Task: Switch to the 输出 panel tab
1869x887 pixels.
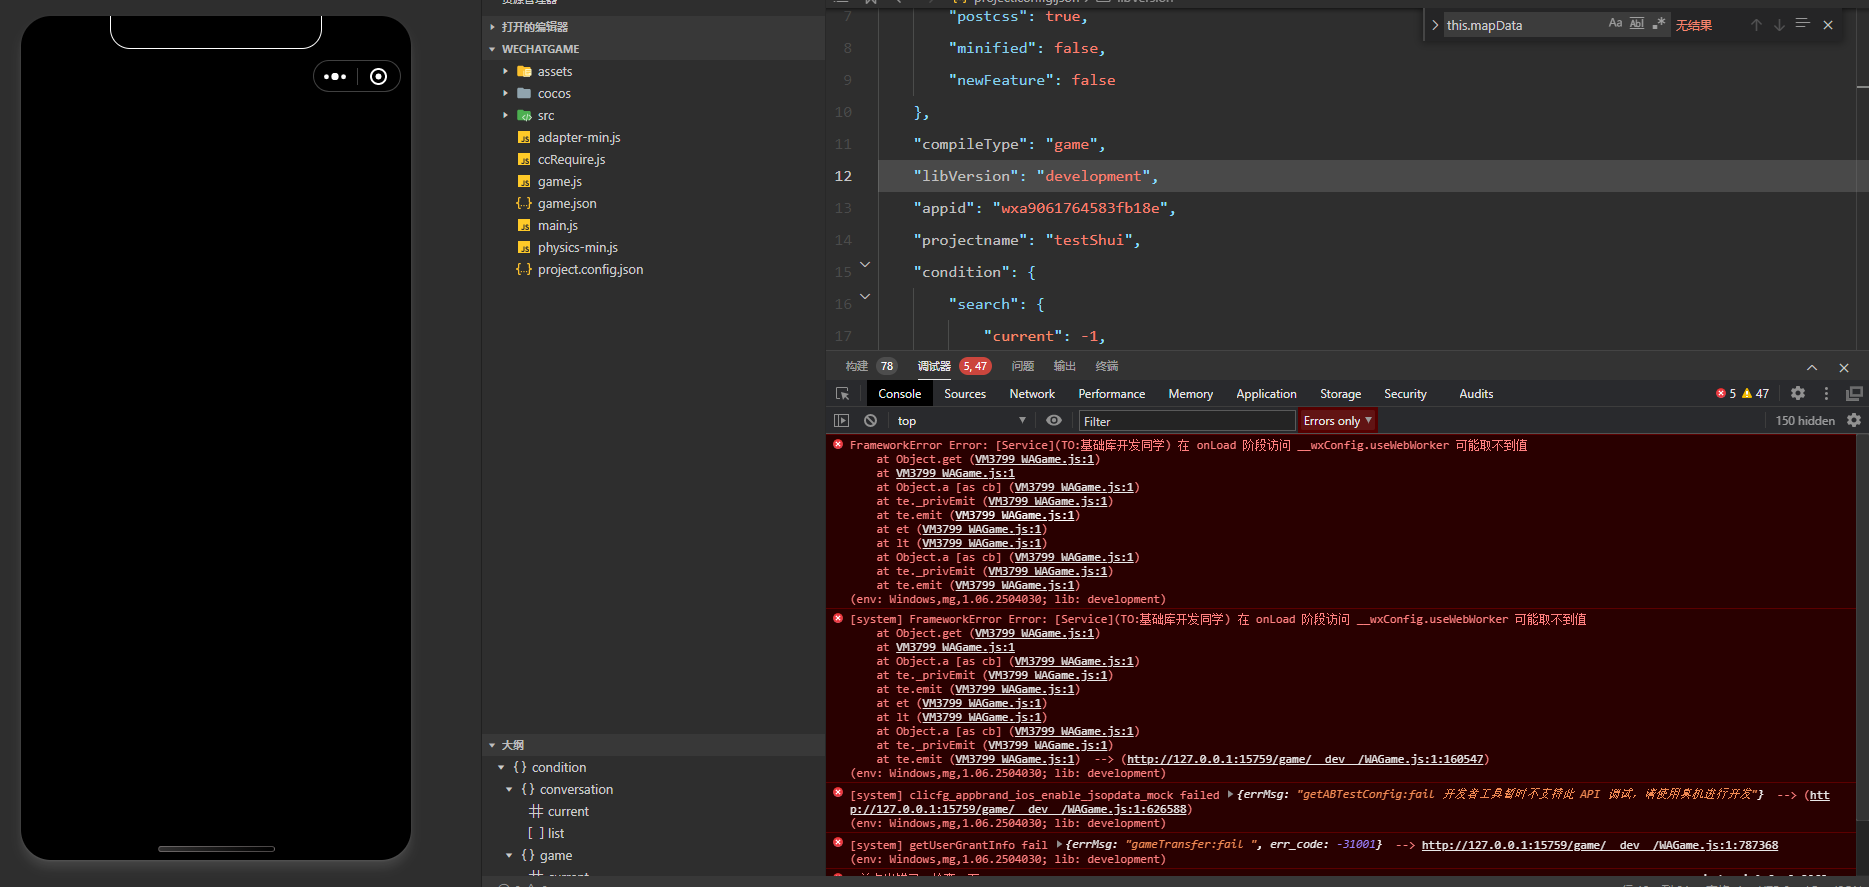Action: click(1064, 366)
